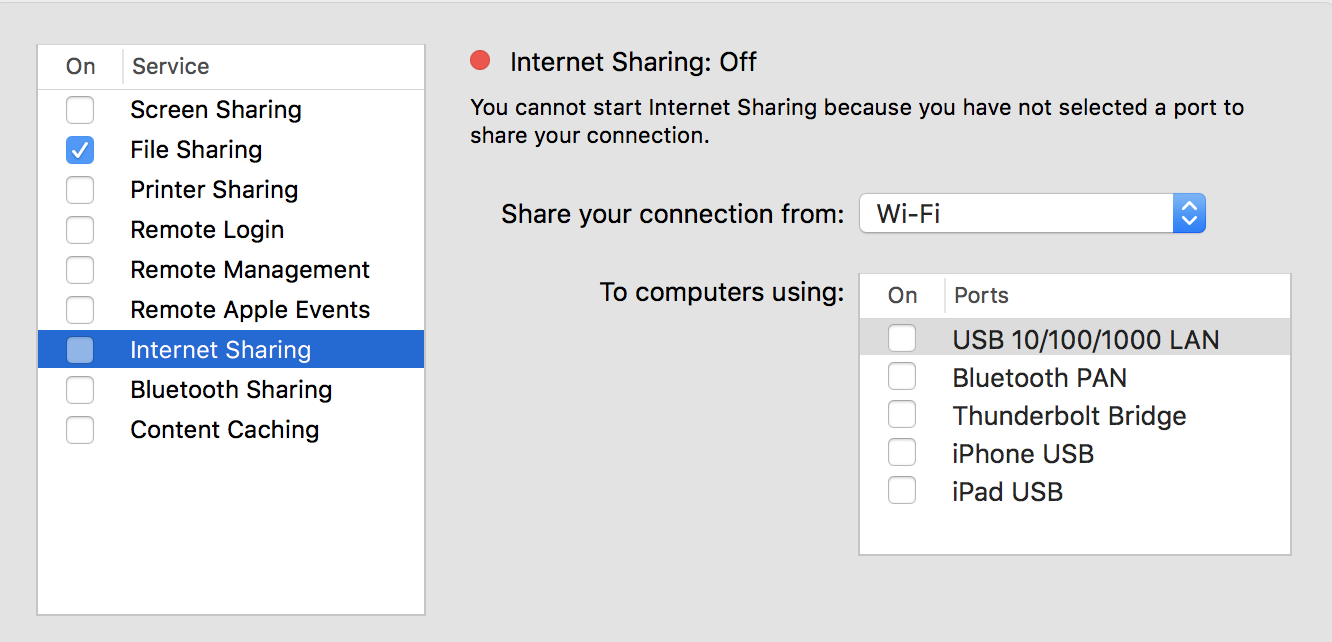This screenshot has width=1332, height=642.
Task: Click the blue dropdown arrows next to Wi-Fi
Action: coord(1189,213)
